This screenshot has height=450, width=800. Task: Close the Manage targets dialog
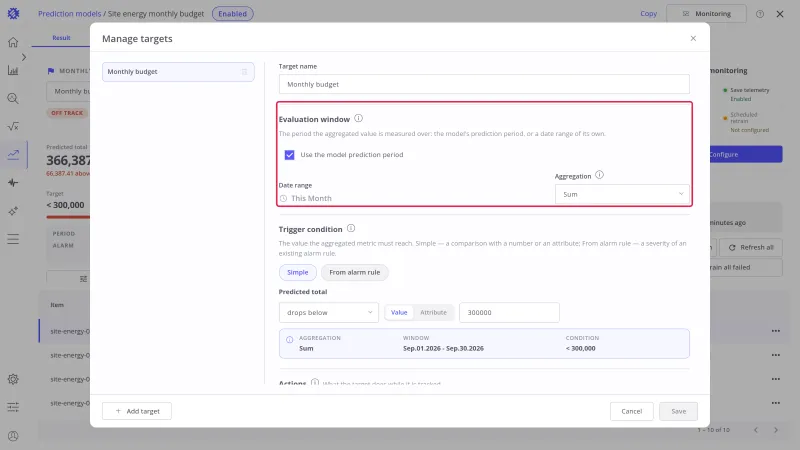click(x=693, y=38)
